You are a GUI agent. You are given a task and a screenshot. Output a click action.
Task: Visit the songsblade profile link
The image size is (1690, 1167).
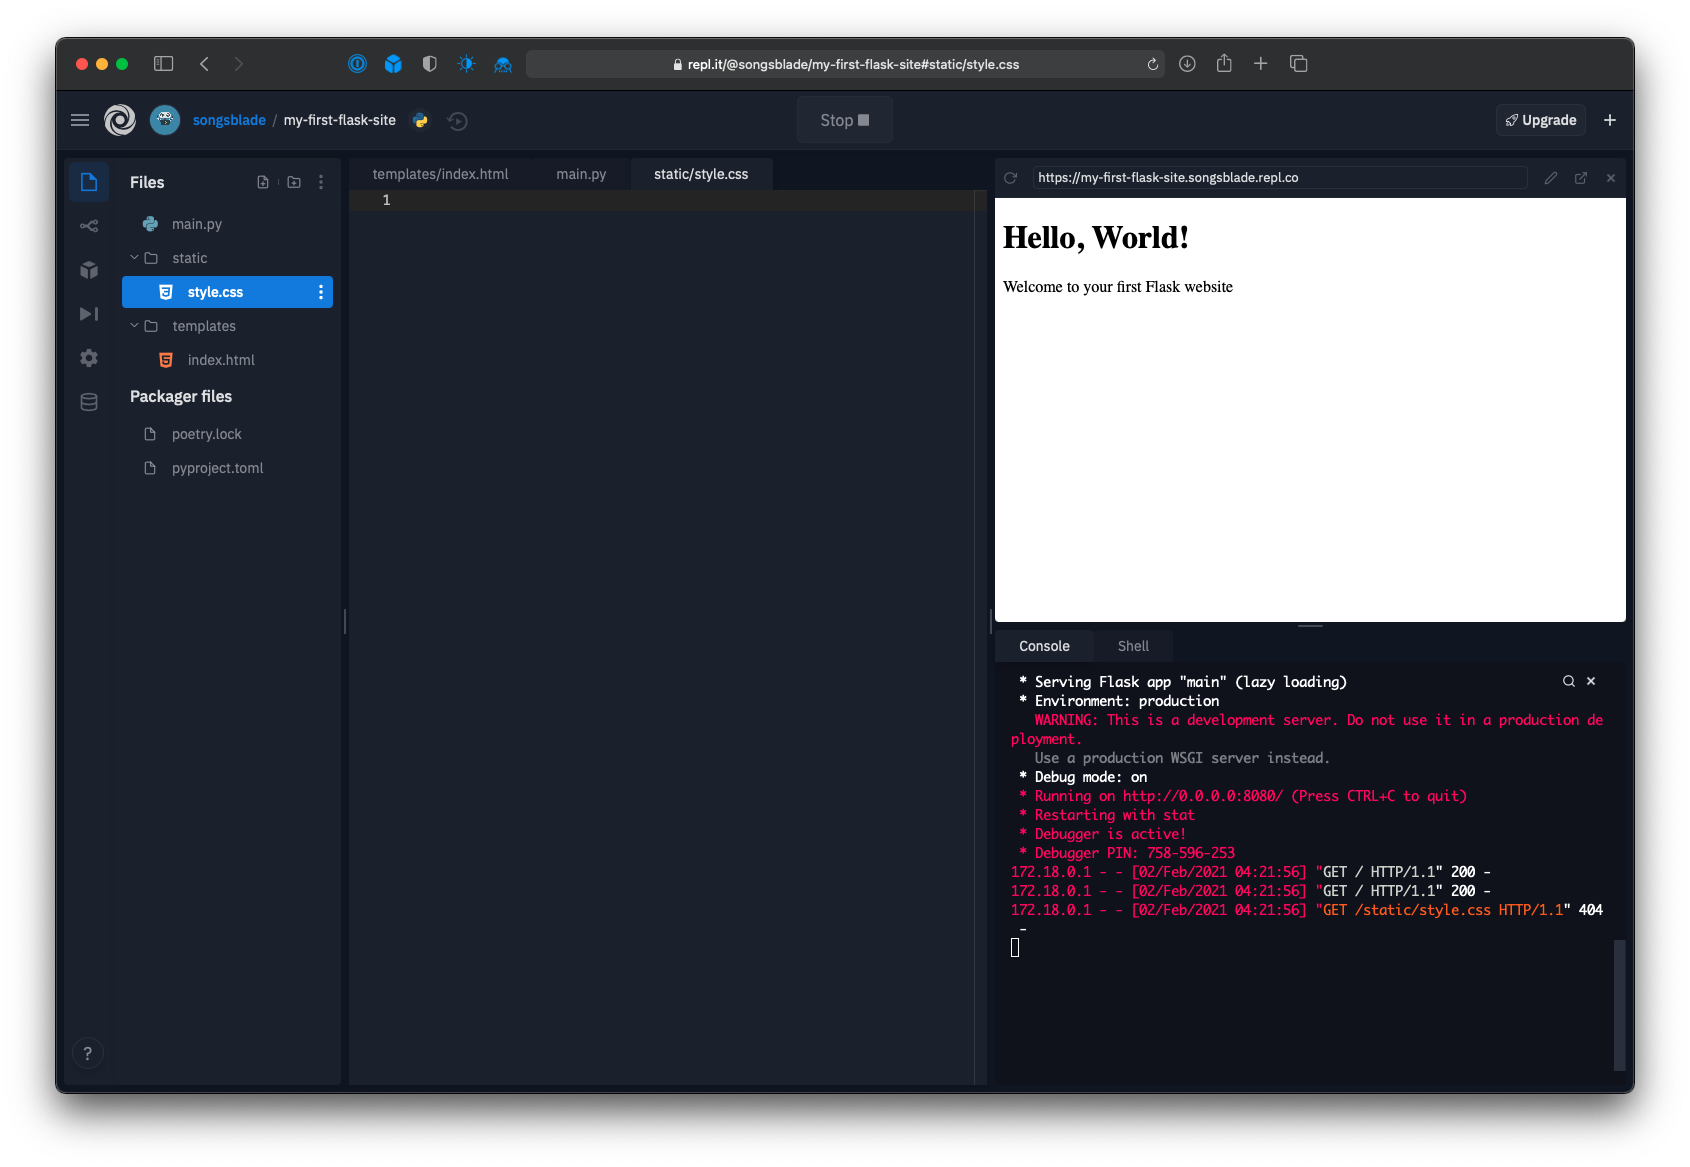pyautogui.click(x=229, y=119)
